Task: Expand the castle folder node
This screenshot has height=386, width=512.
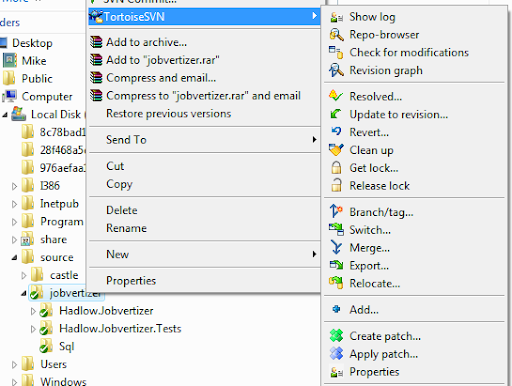Action: [24, 275]
